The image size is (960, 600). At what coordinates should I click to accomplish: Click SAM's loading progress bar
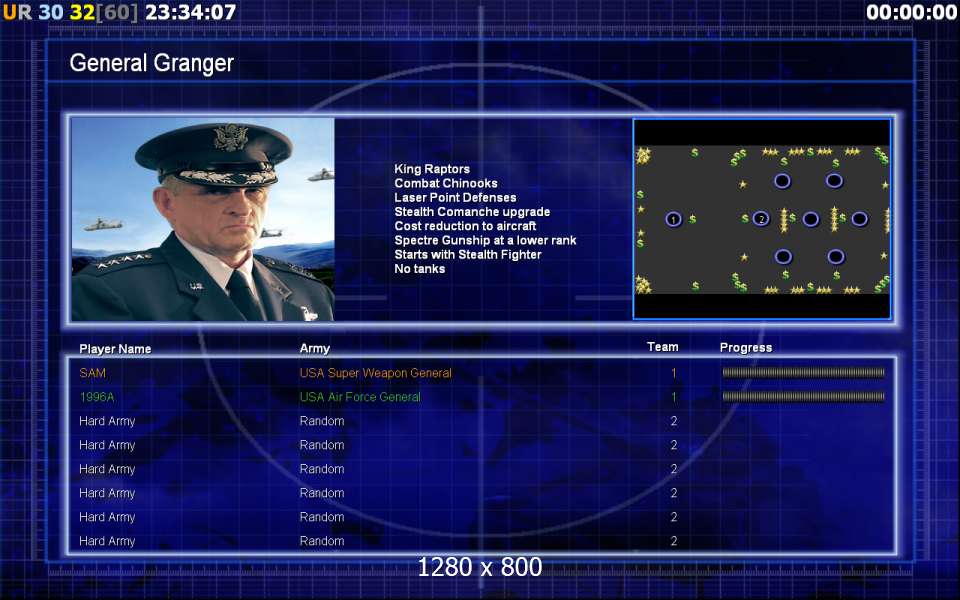click(x=803, y=372)
